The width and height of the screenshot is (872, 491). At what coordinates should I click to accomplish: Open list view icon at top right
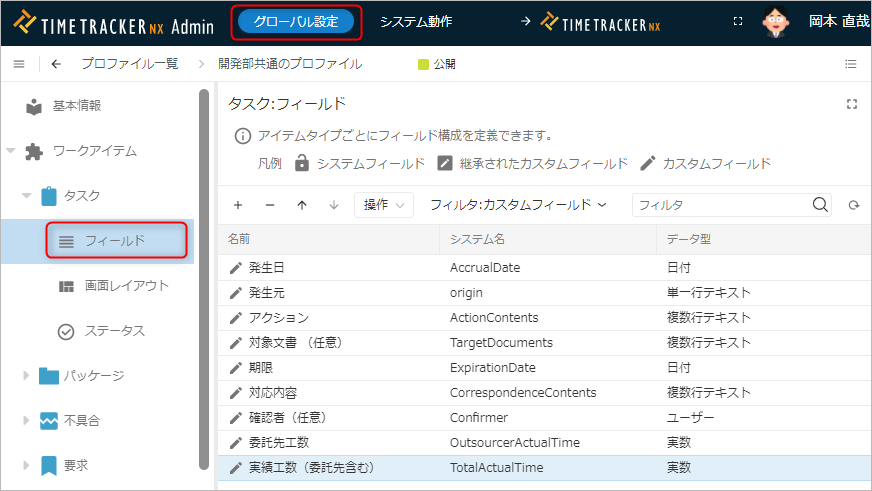coord(851,64)
